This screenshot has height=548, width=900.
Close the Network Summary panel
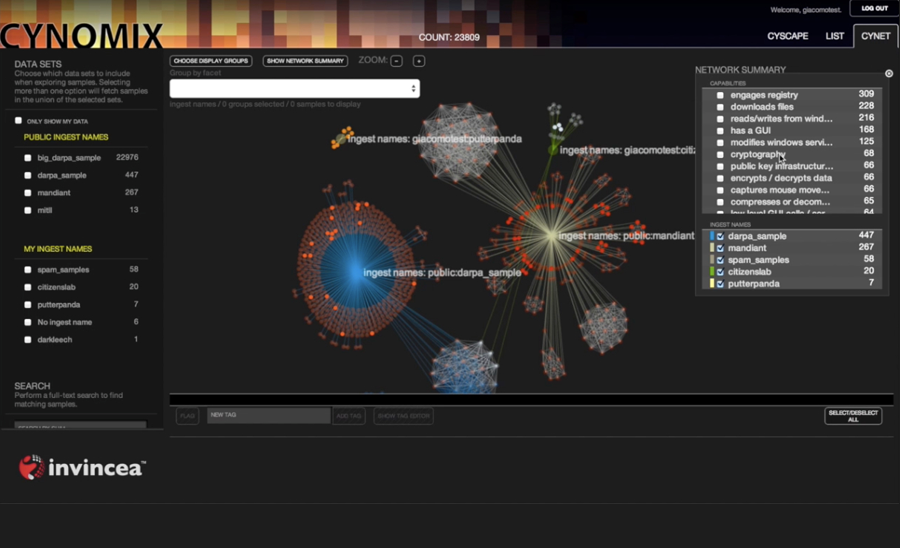pyautogui.click(x=889, y=74)
